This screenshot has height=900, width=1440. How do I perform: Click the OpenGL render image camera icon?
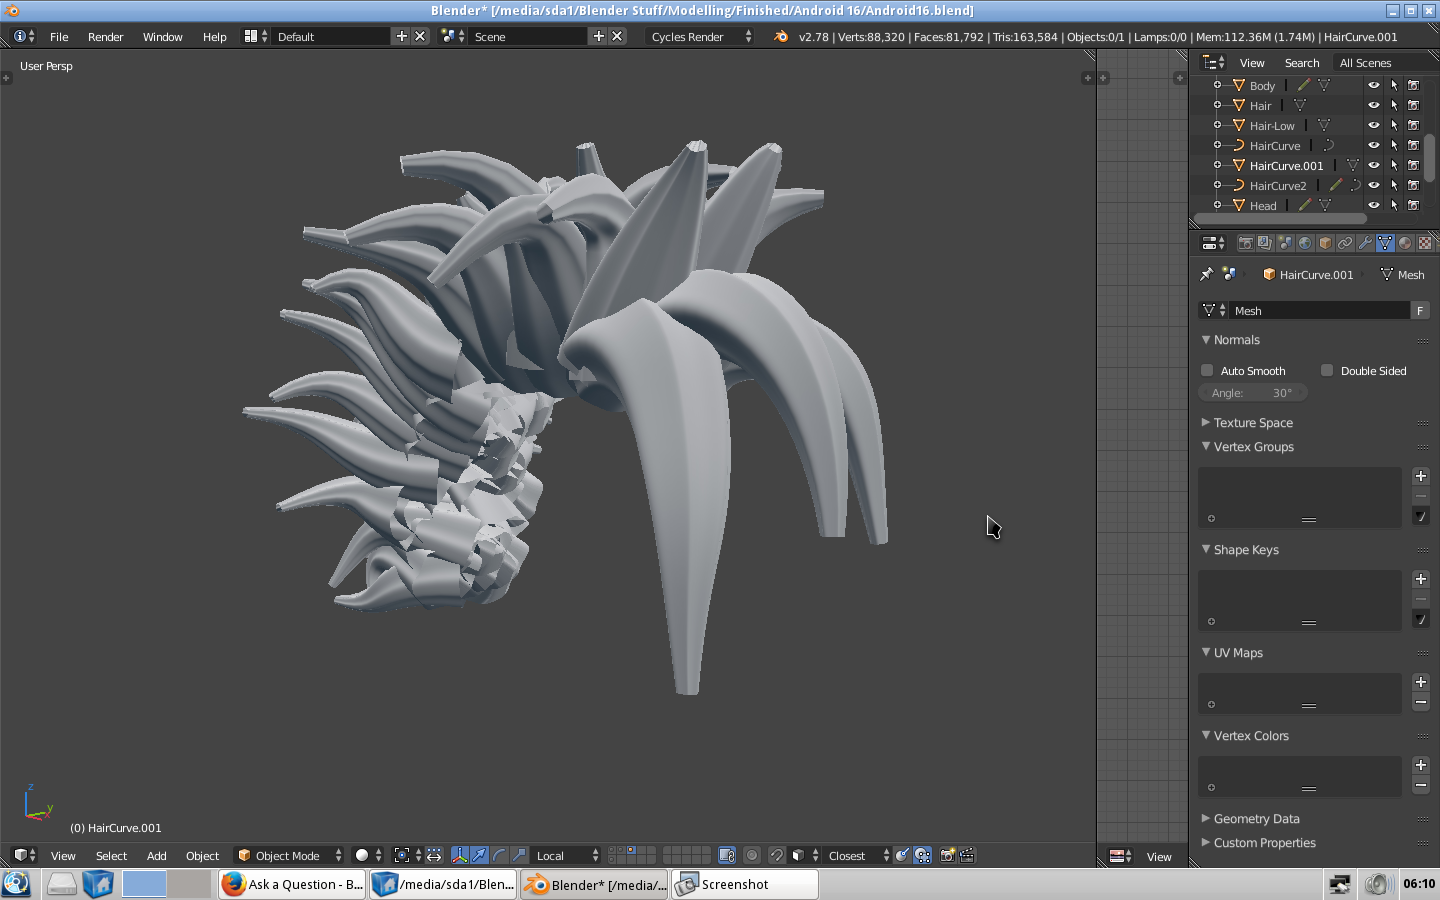point(947,855)
